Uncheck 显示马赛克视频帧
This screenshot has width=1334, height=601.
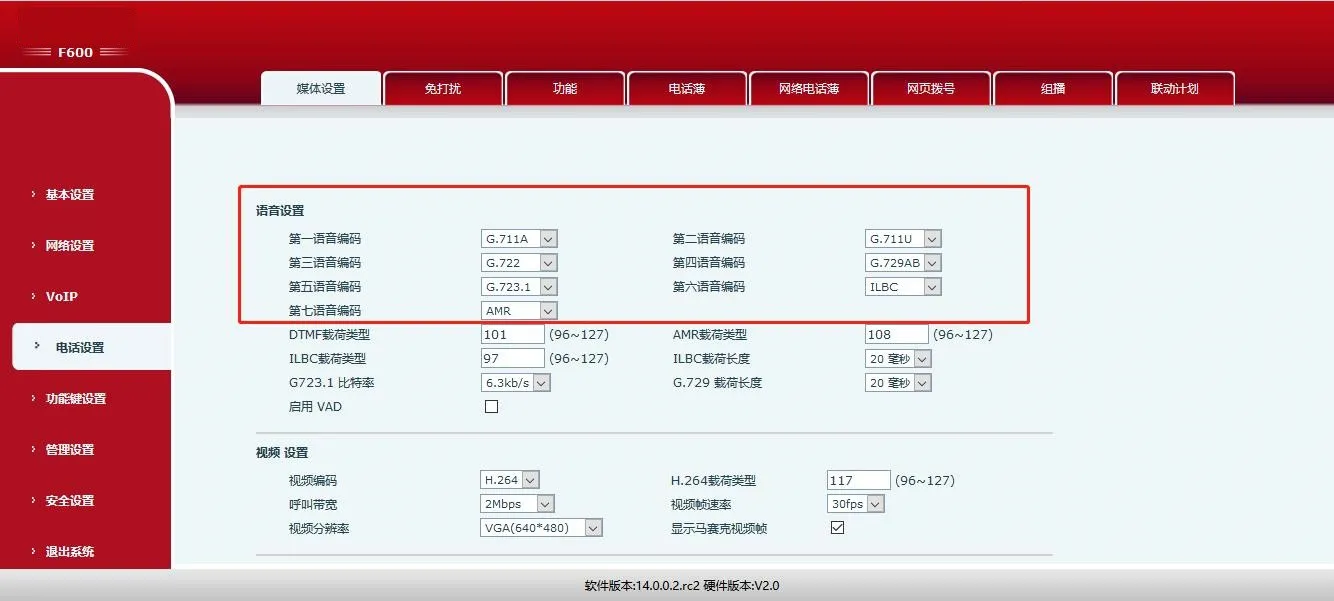[836, 527]
